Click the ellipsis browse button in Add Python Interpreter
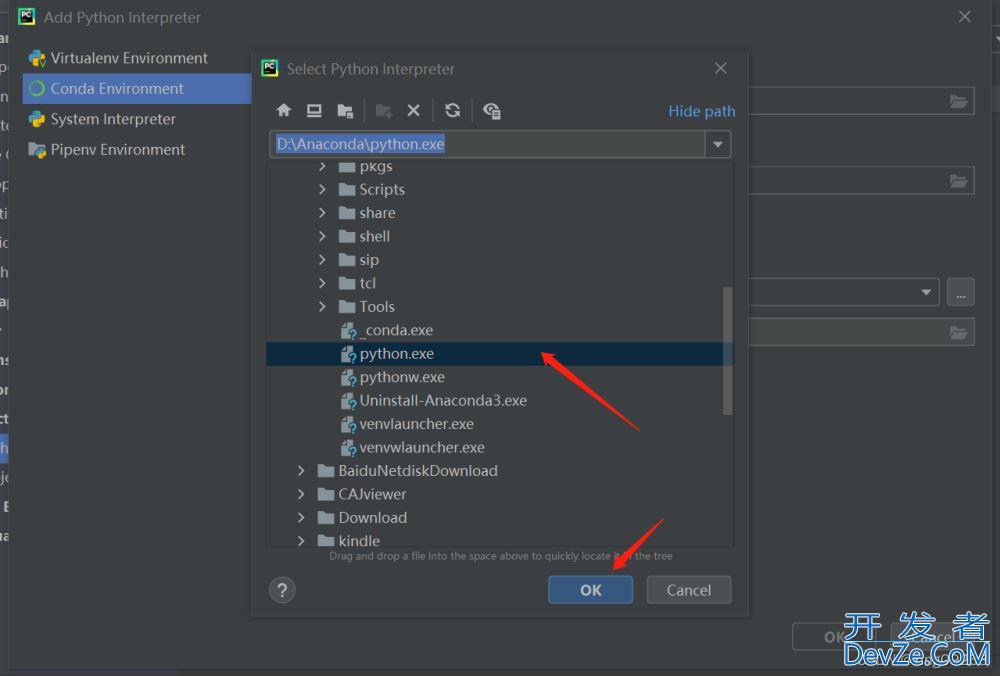 pyautogui.click(x=960, y=293)
